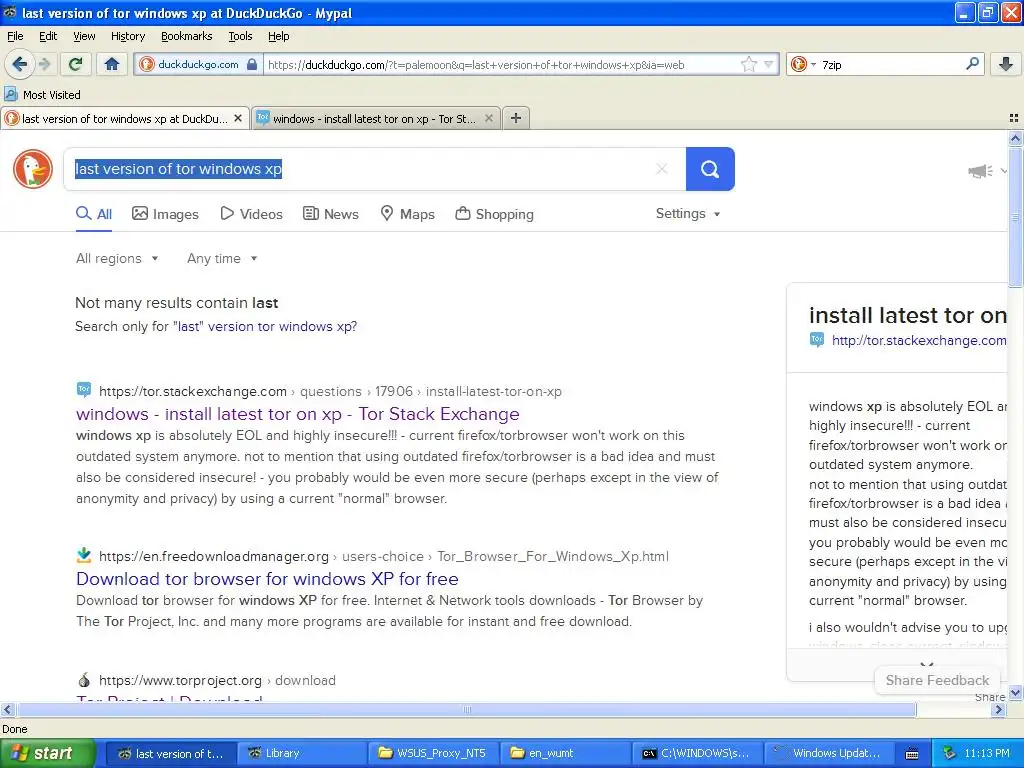The image size is (1024, 768).
Task: Open the Downloads arrow button
Action: coord(1006,64)
